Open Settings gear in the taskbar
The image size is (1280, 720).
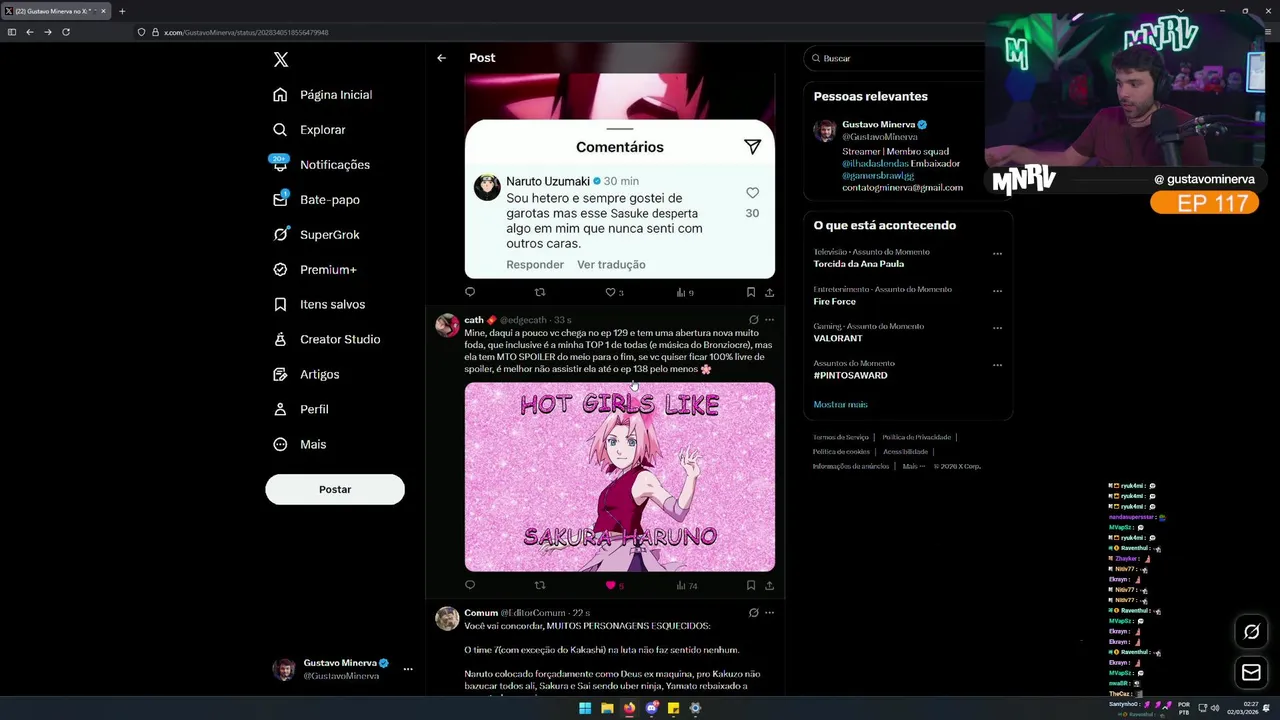click(x=695, y=708)
